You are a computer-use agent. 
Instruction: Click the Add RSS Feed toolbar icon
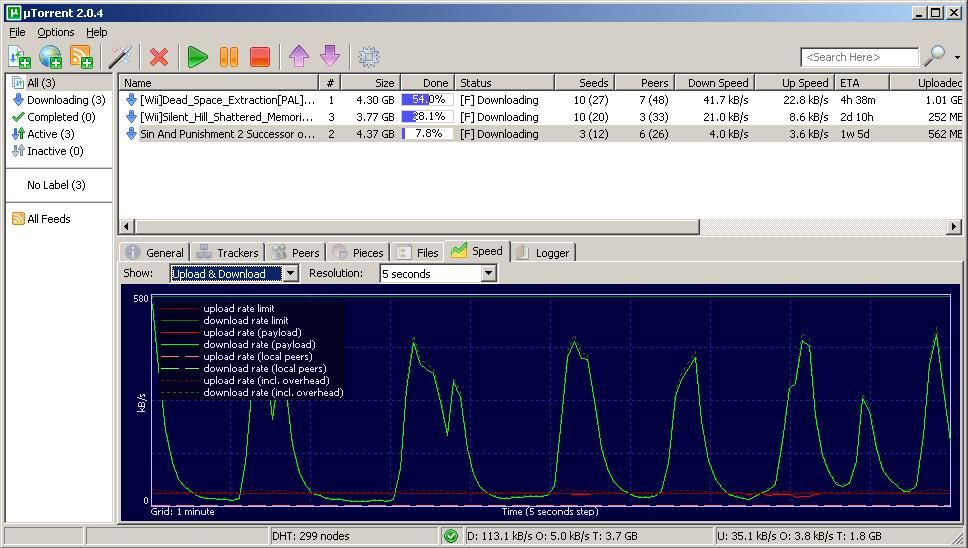81,57
